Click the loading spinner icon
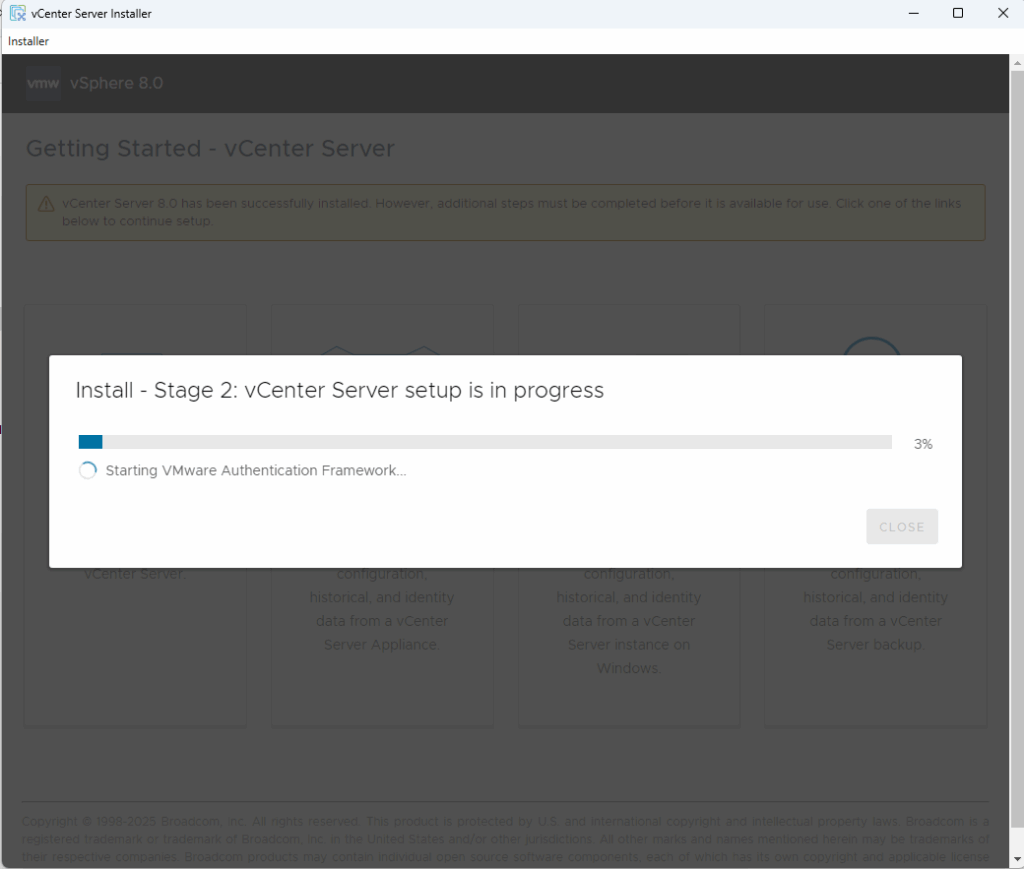Image resolution: width=1024 pixels, height=869 pixels. pyautogui.click(x=88, y=470)
